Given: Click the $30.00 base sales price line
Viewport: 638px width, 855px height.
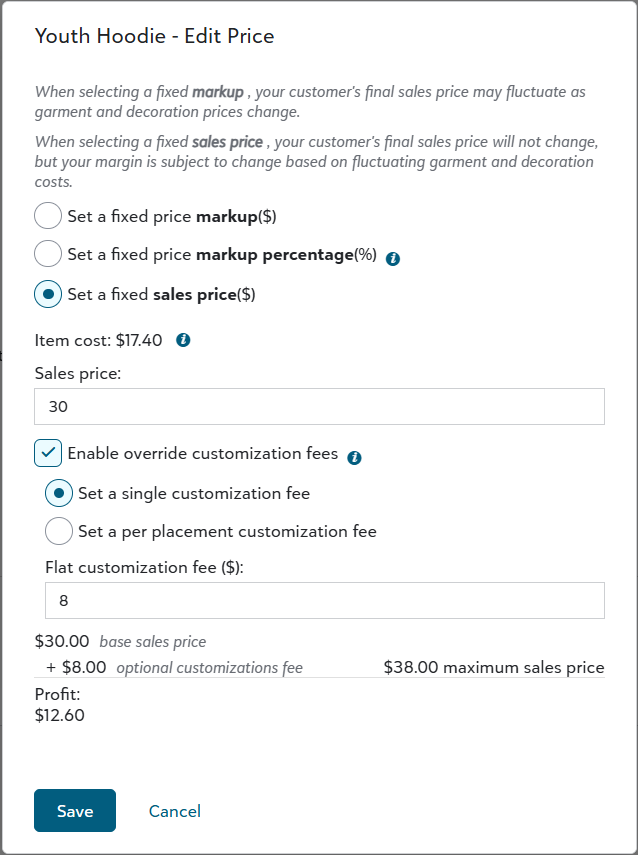Looking at the screenshot, I should [120, 641].
